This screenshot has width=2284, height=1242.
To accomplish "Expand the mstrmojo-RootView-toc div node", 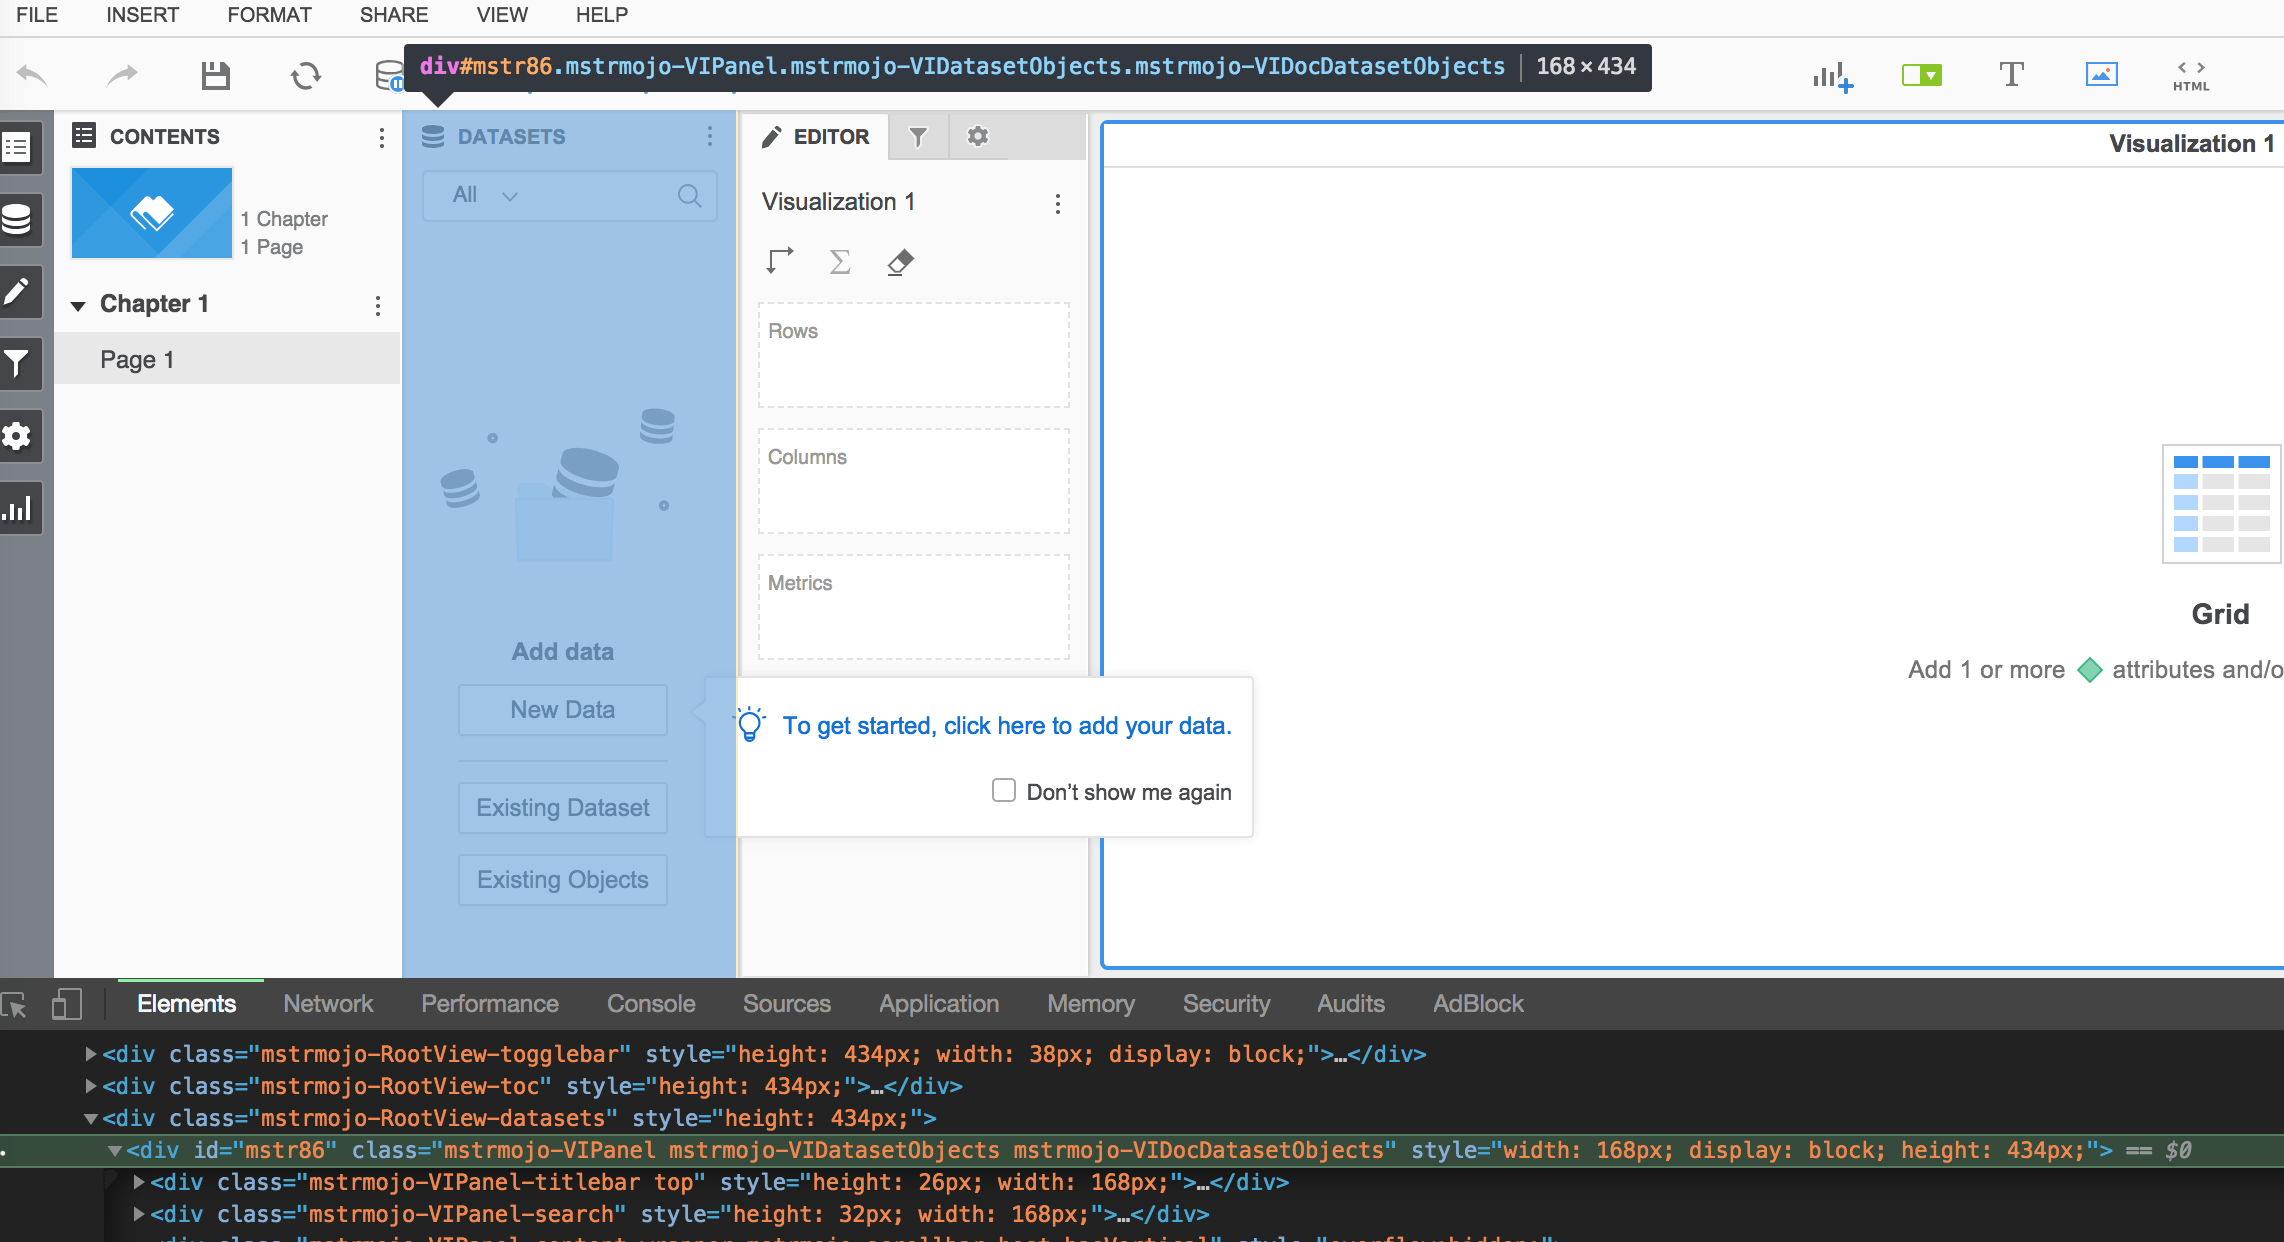I will pos(91,1086).
